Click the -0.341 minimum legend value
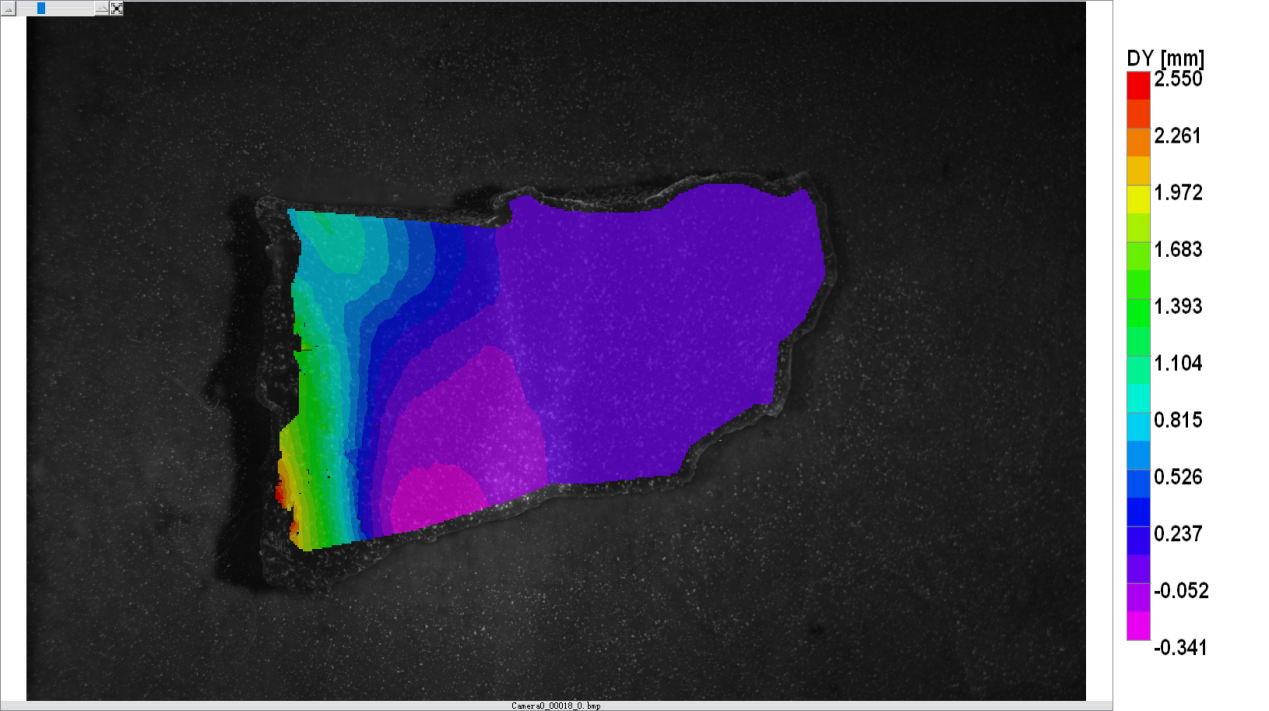The width and height of the screenshot is (1269, 711). pyautogui.click(x=1180, y=648)
